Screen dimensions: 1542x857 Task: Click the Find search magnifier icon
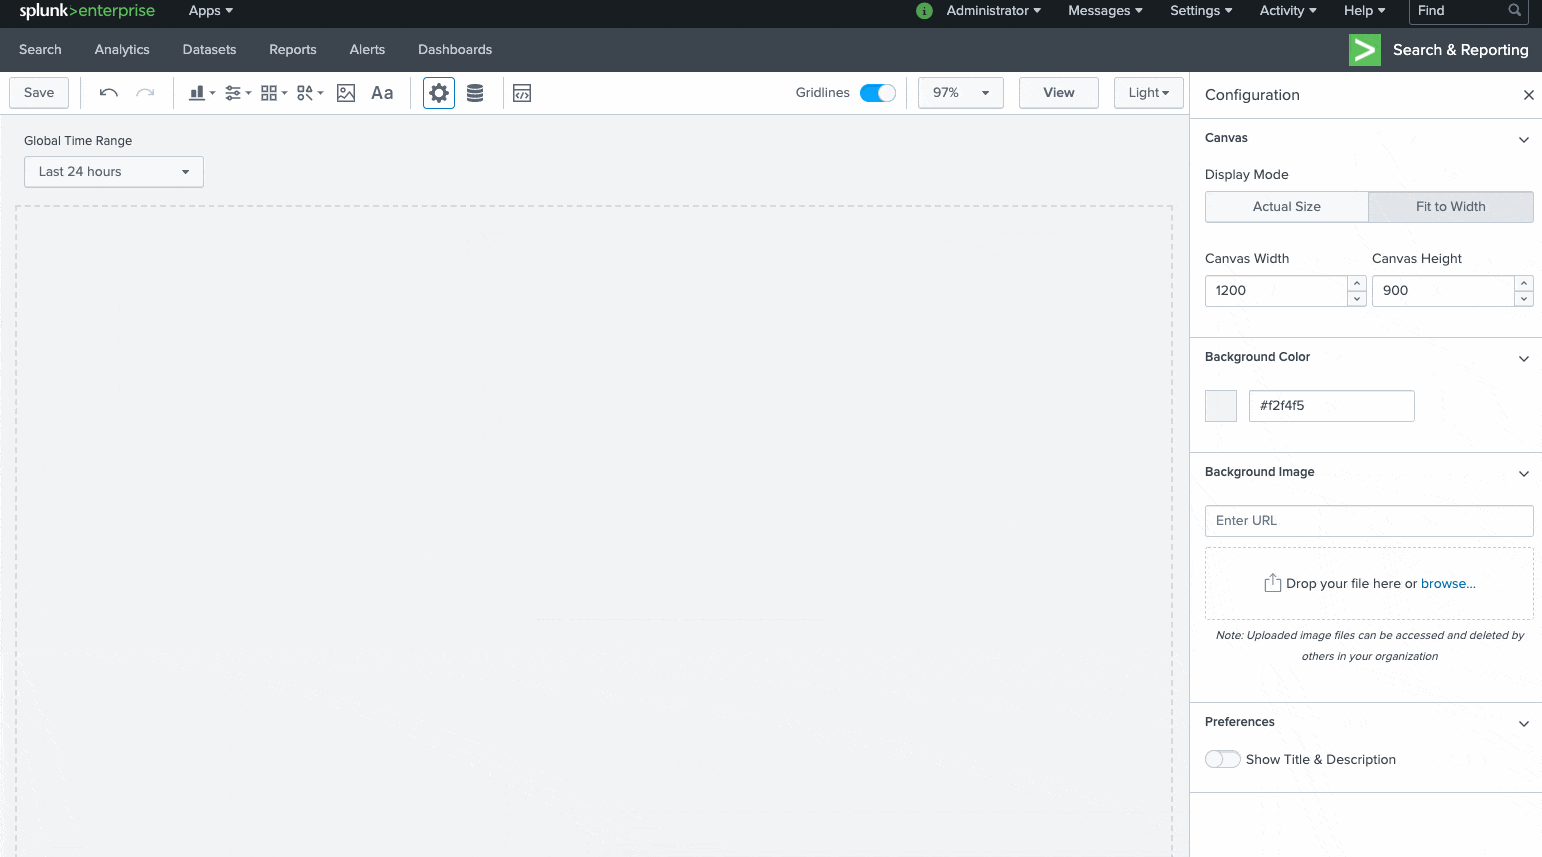click(1515, 10)
